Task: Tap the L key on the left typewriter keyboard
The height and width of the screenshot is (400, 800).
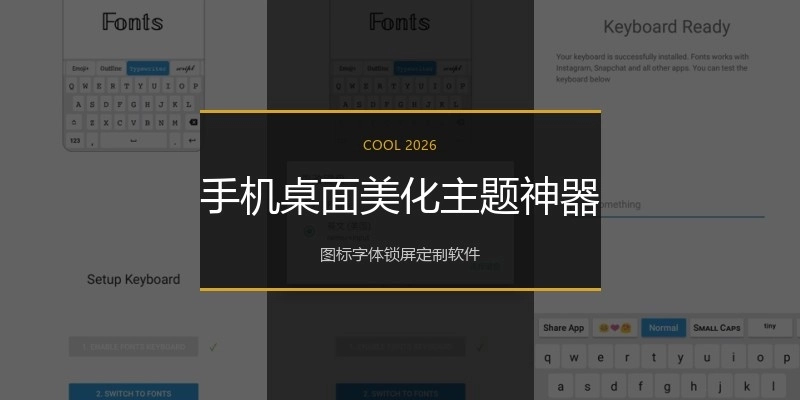Action: 188,105
